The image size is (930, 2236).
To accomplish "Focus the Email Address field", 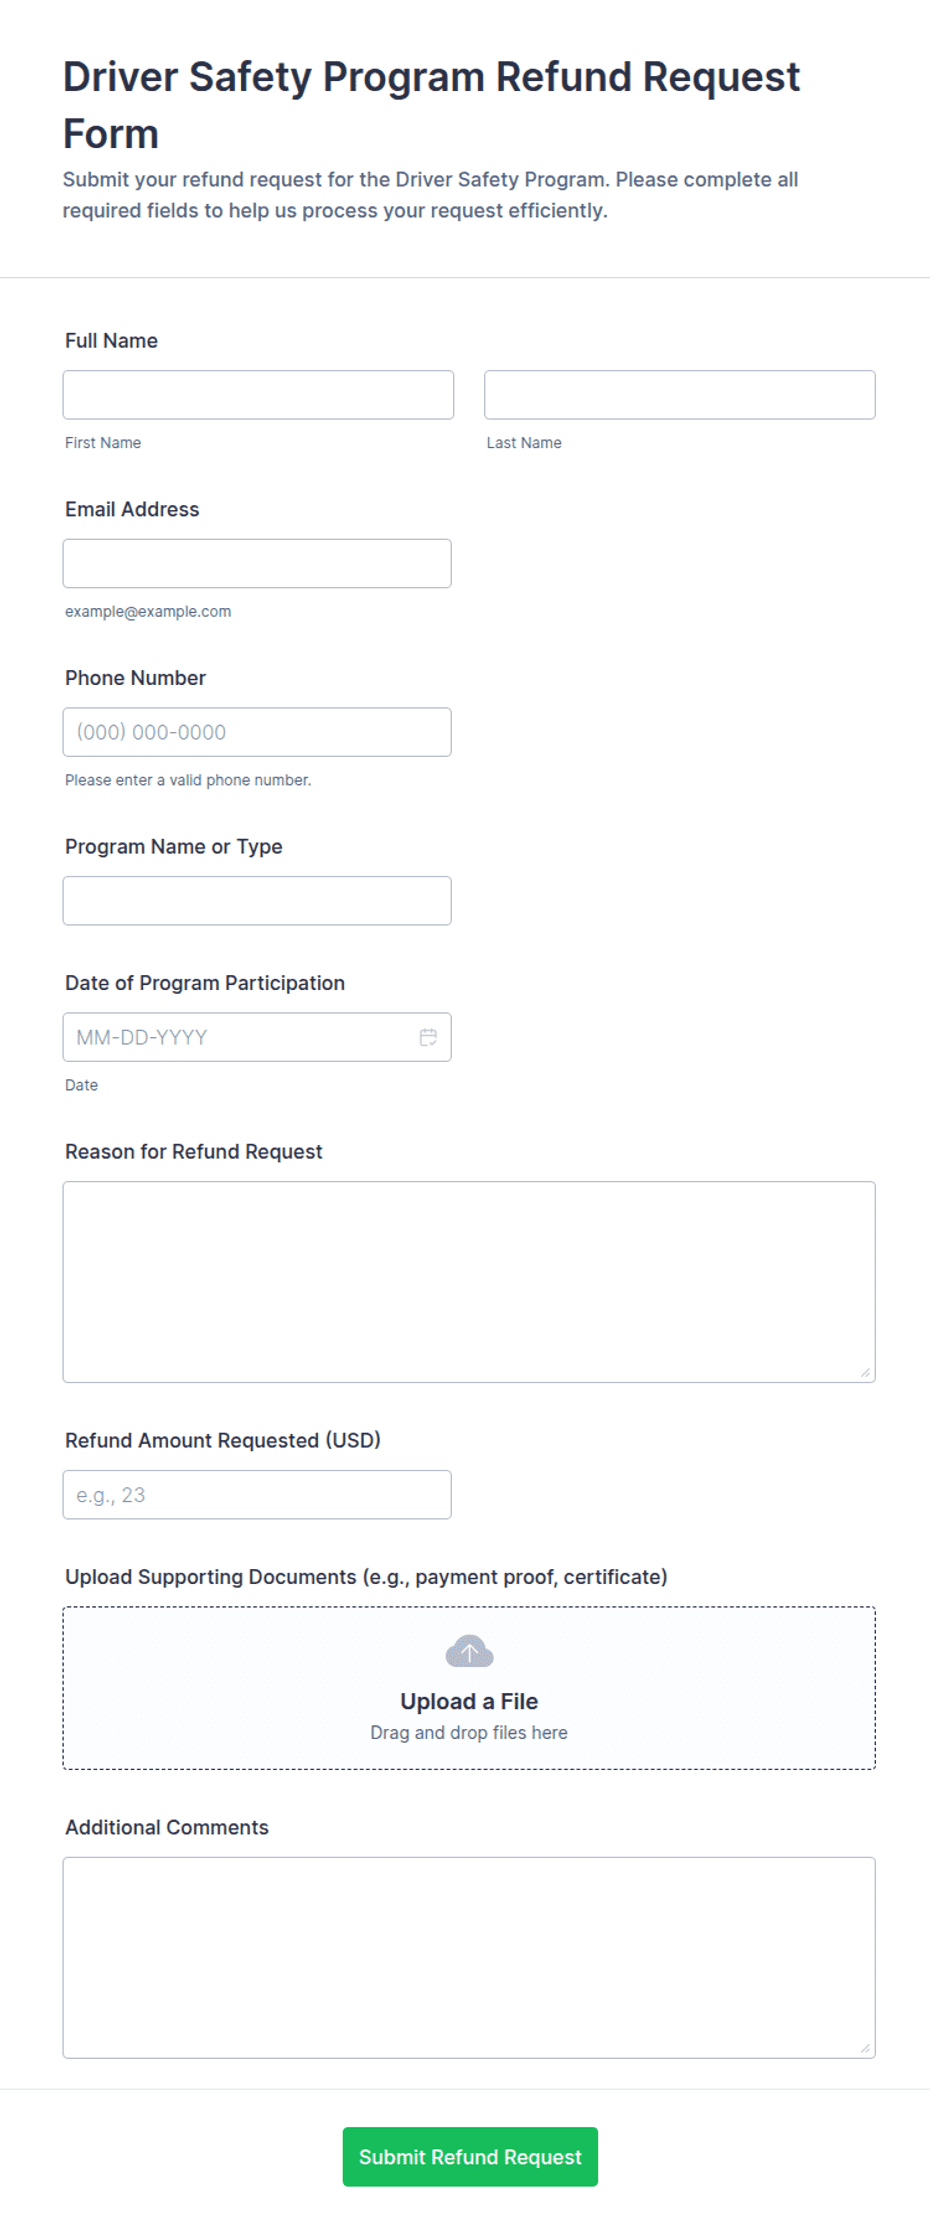I will pyautogui.click(x=257, y=563).
